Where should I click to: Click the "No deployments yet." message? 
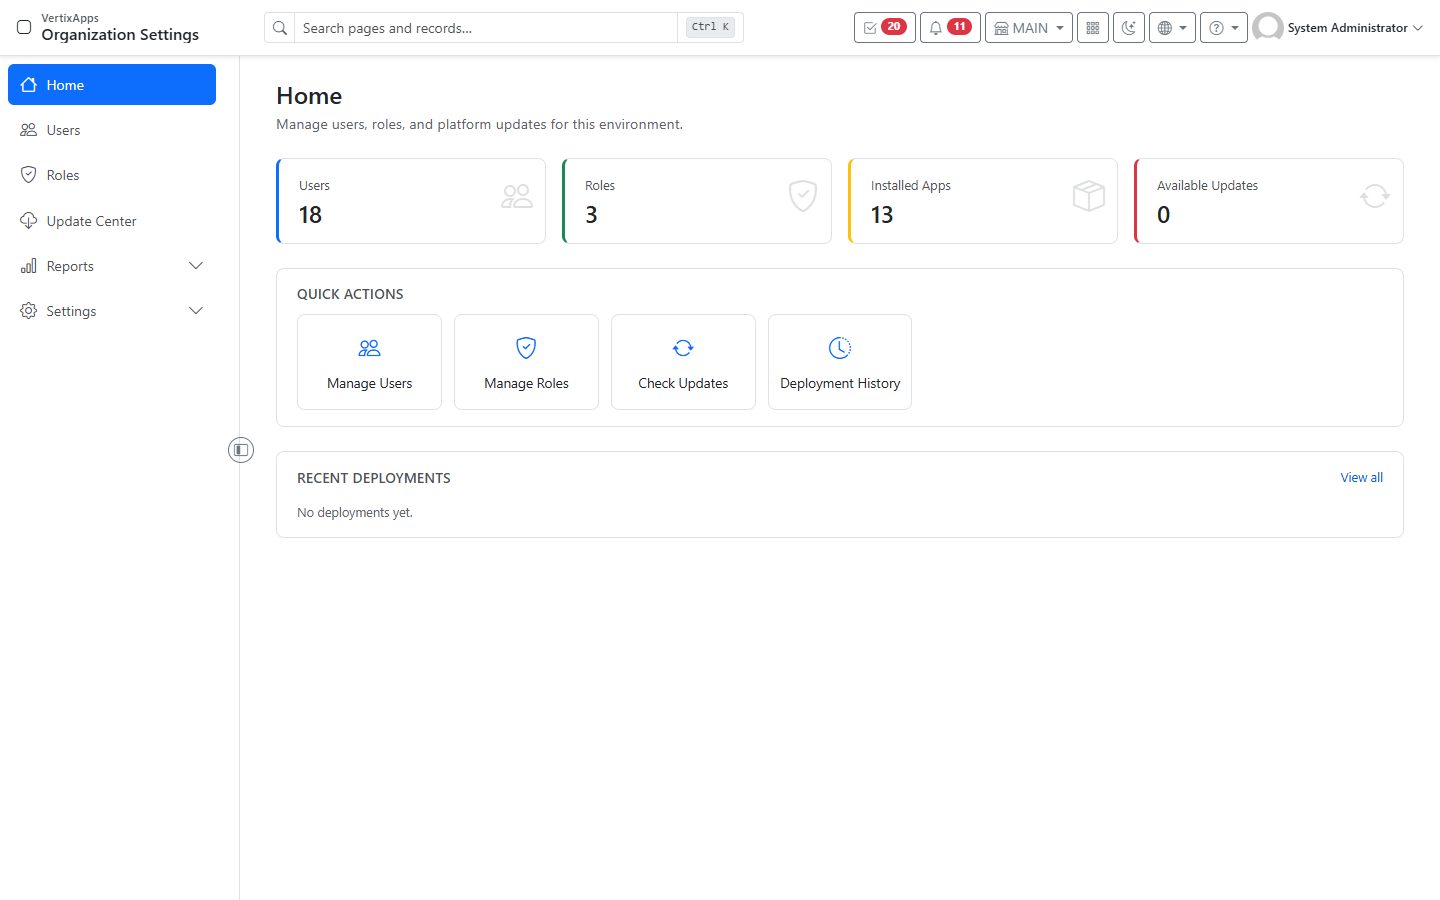click(355, 513)
